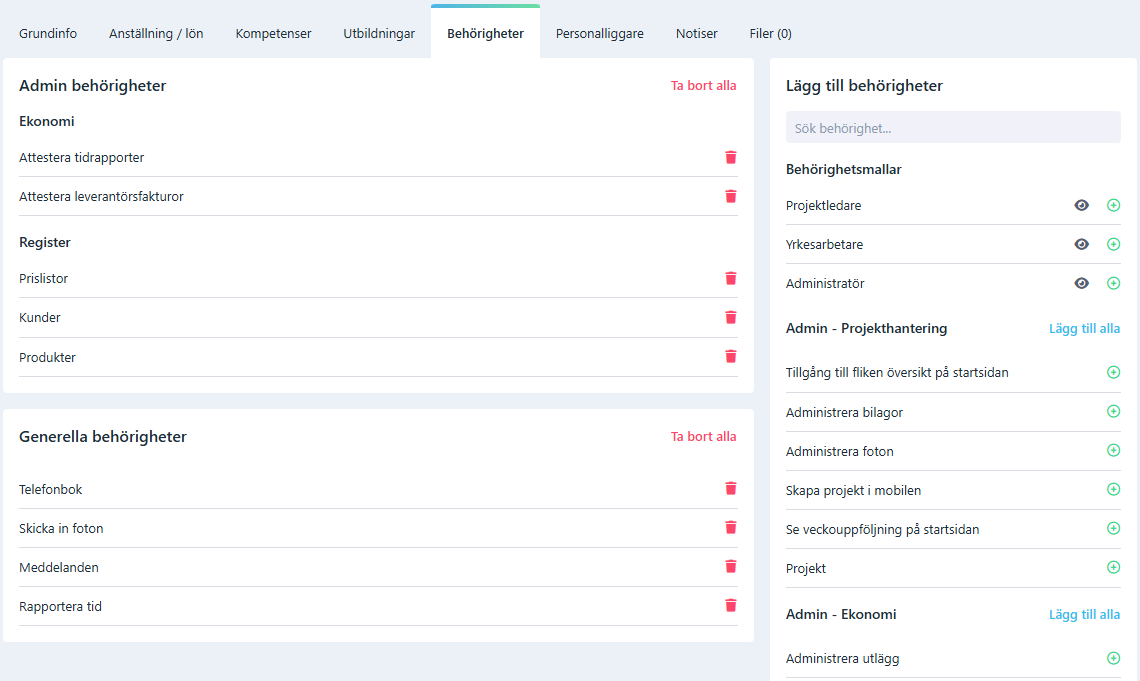Switch to the Notiser tab
The image size is (1140, 681).
tap(697, 33)
